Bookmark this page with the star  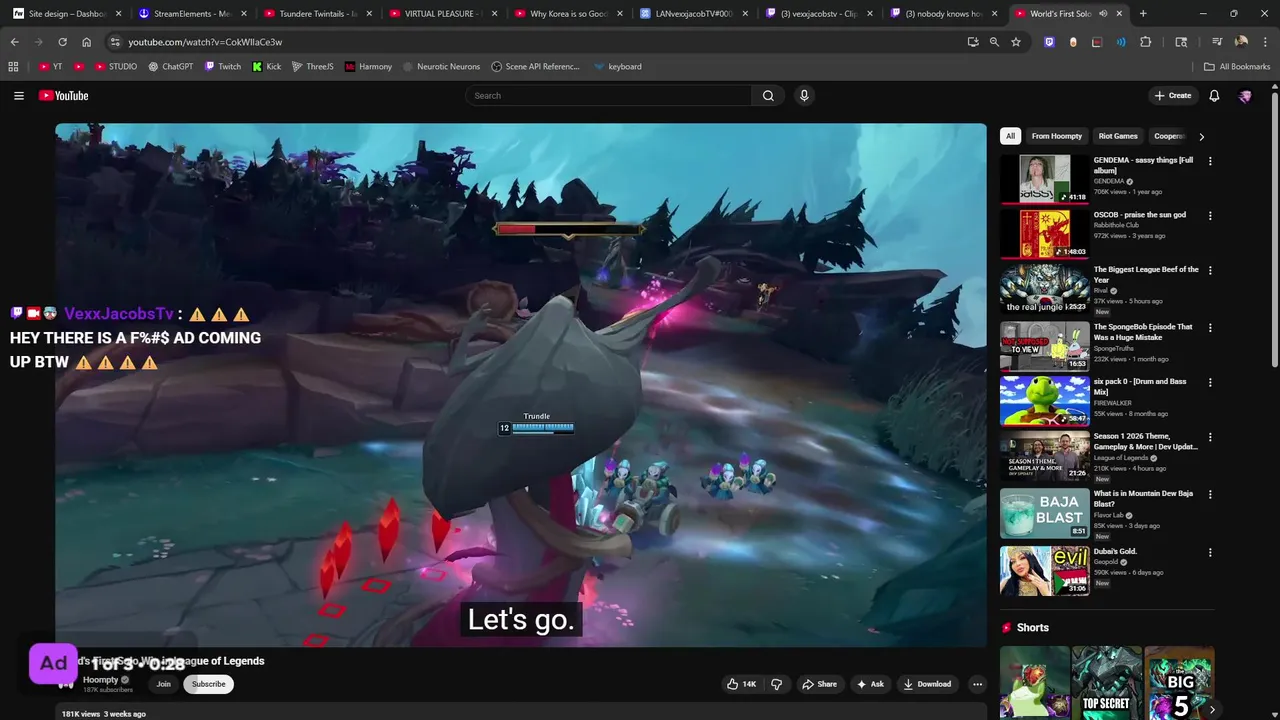tap(1016, 42)
